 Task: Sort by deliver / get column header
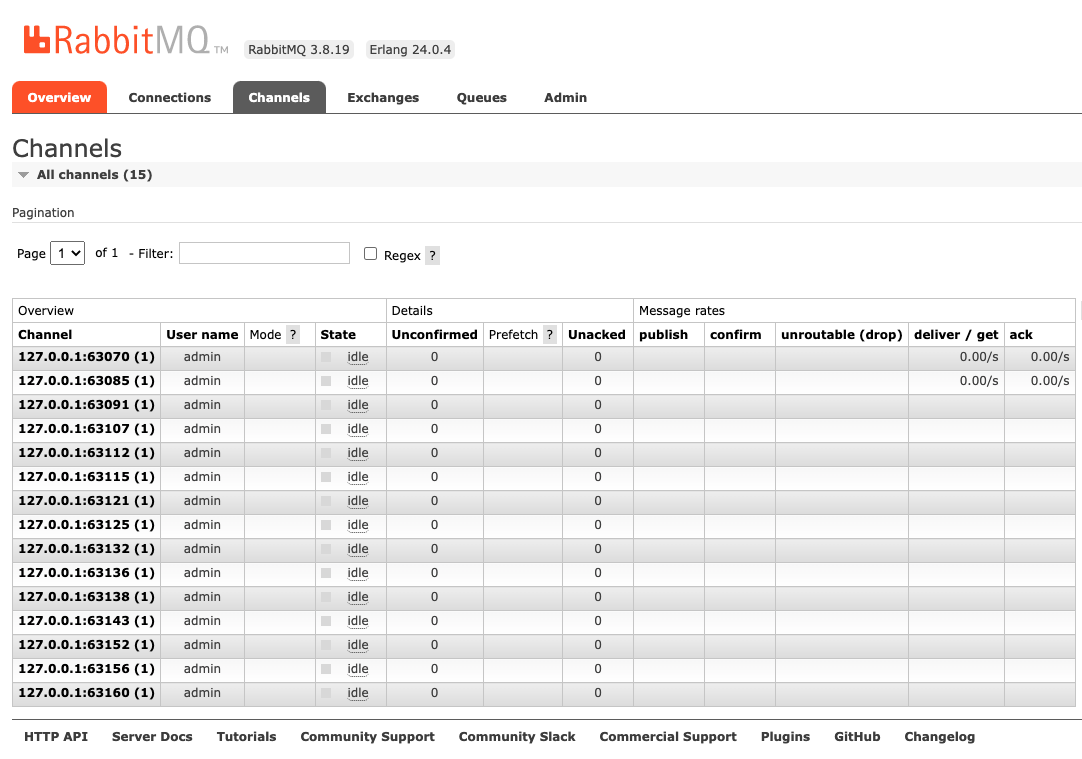coord(956,335)
